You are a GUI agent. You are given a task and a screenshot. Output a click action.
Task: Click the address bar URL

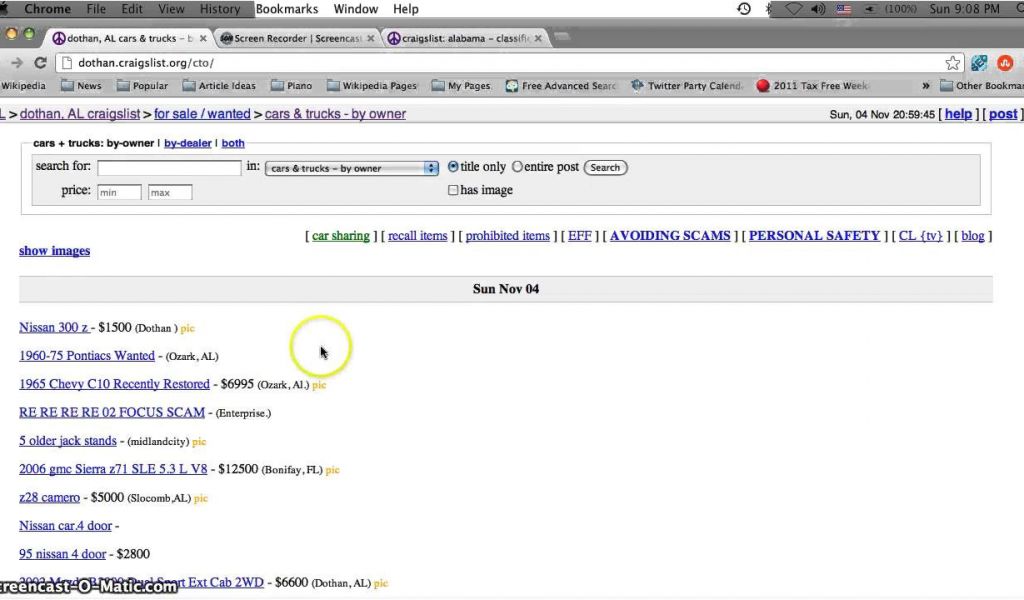(146, 63)
